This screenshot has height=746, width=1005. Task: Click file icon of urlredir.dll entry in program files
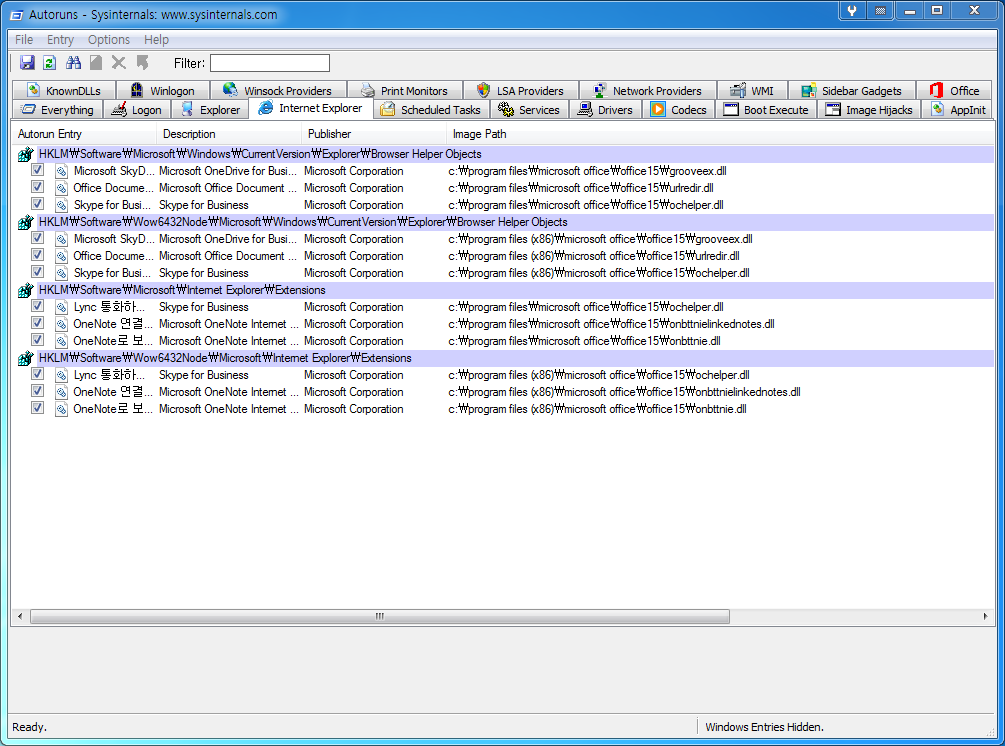[x=61, y=188]
